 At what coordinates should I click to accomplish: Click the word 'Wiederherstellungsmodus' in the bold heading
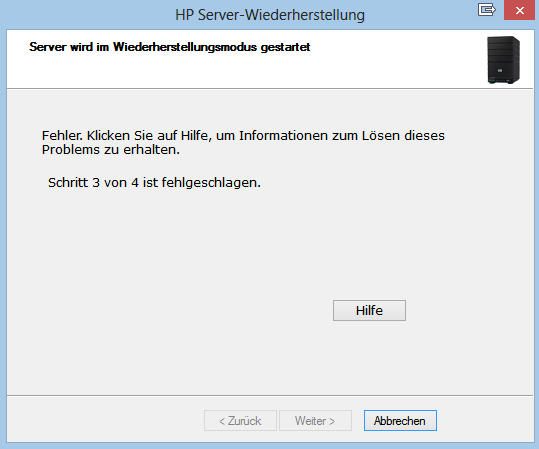pyautogui.click(x=185, y=47)
